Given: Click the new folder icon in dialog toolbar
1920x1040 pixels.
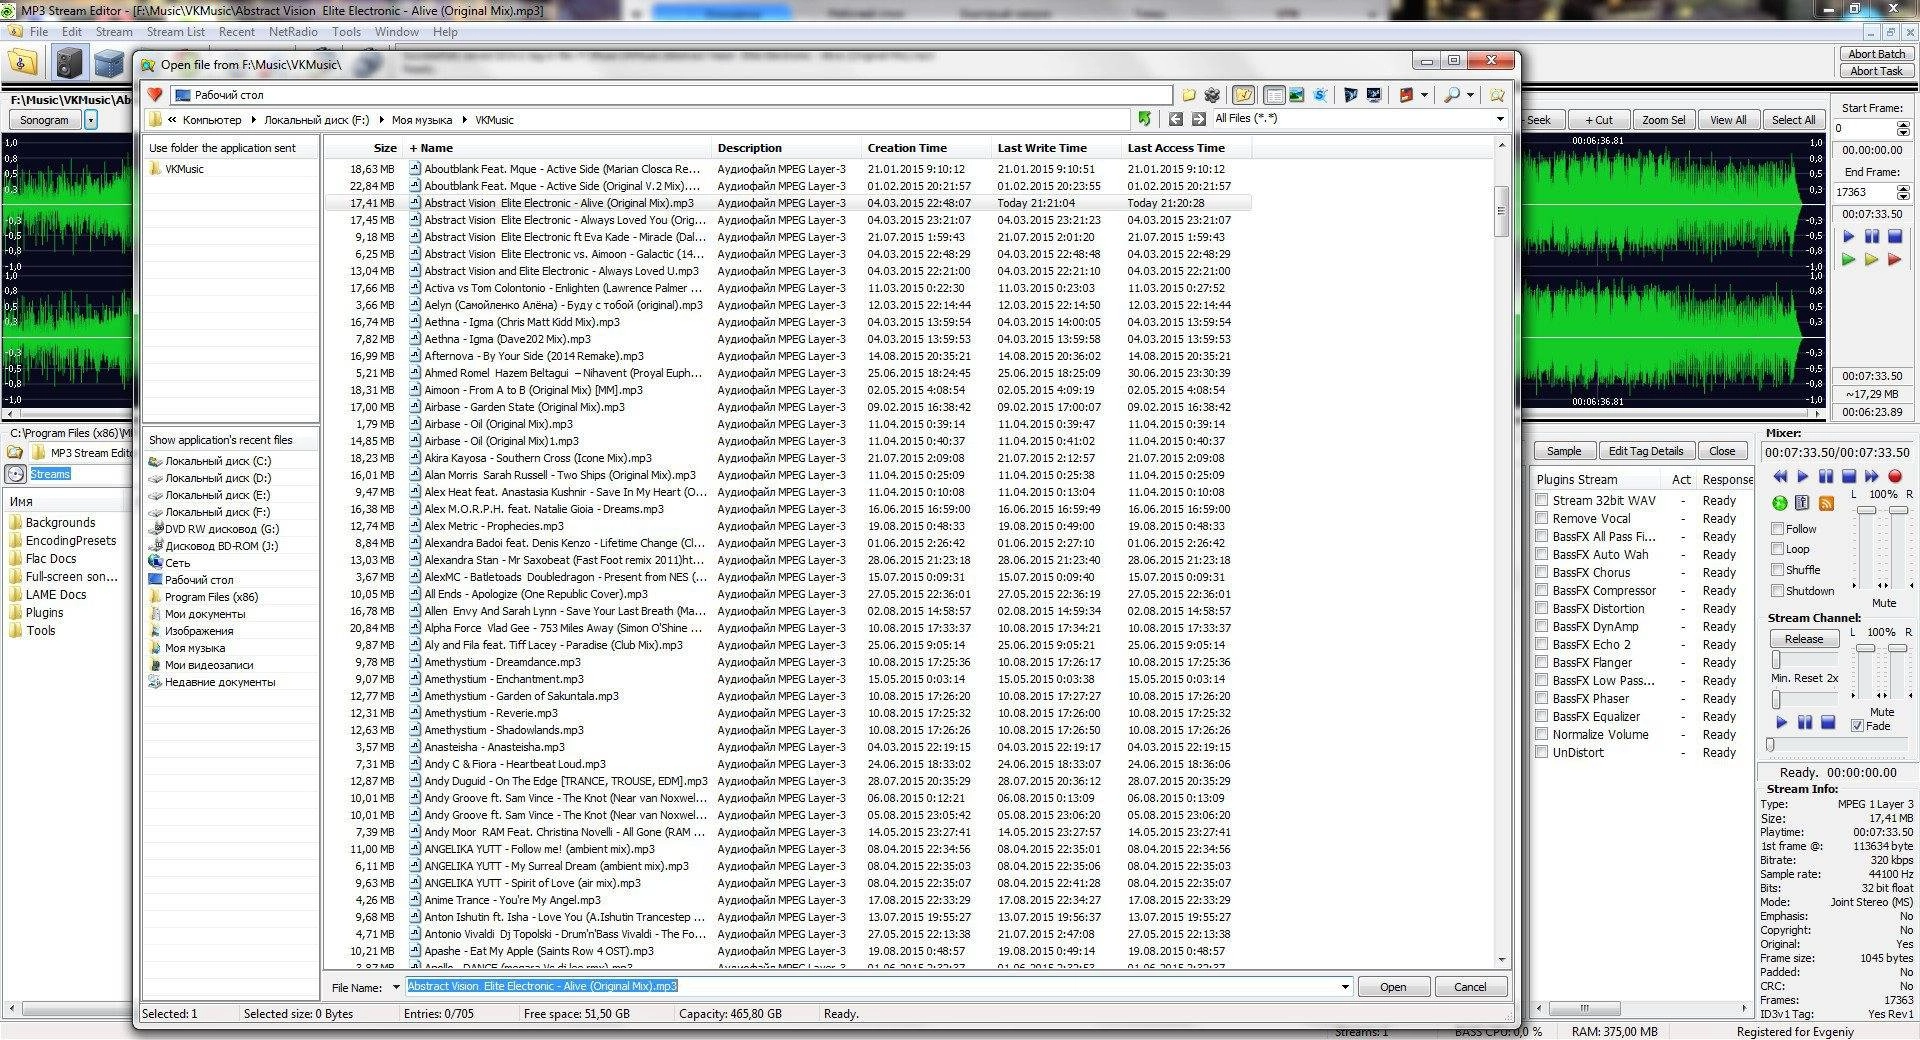Looking at the screenshot, I should [x=1189, y=95].
